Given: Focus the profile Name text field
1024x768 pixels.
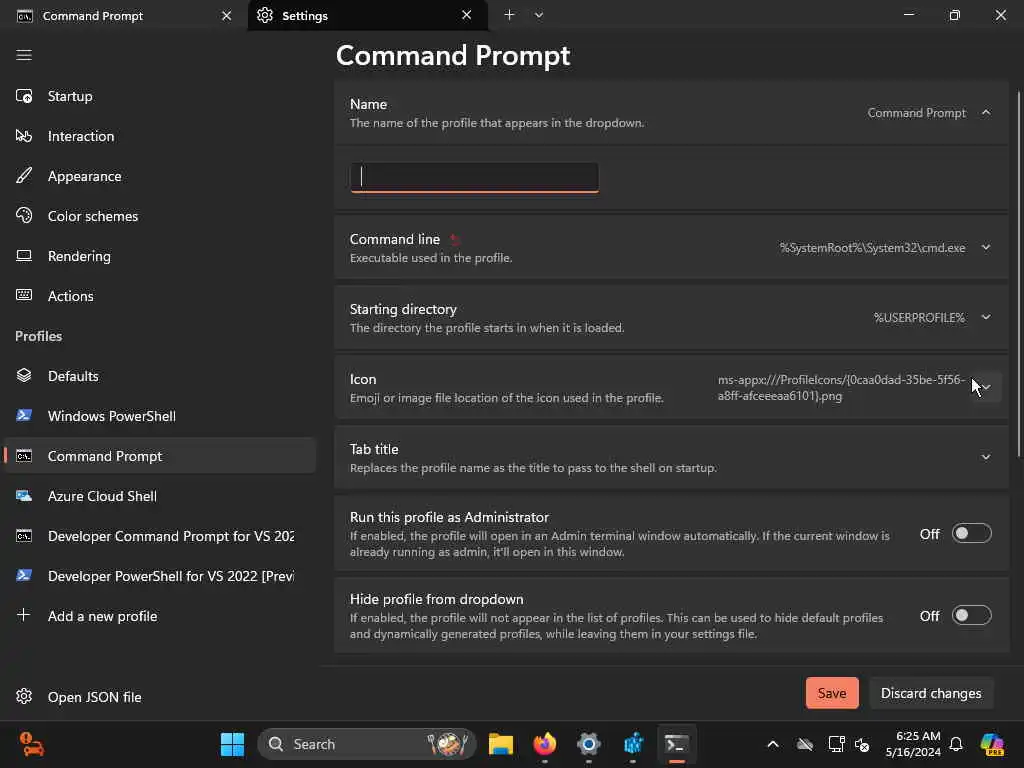Looking at the screenshot, I should tap(475, 177).
